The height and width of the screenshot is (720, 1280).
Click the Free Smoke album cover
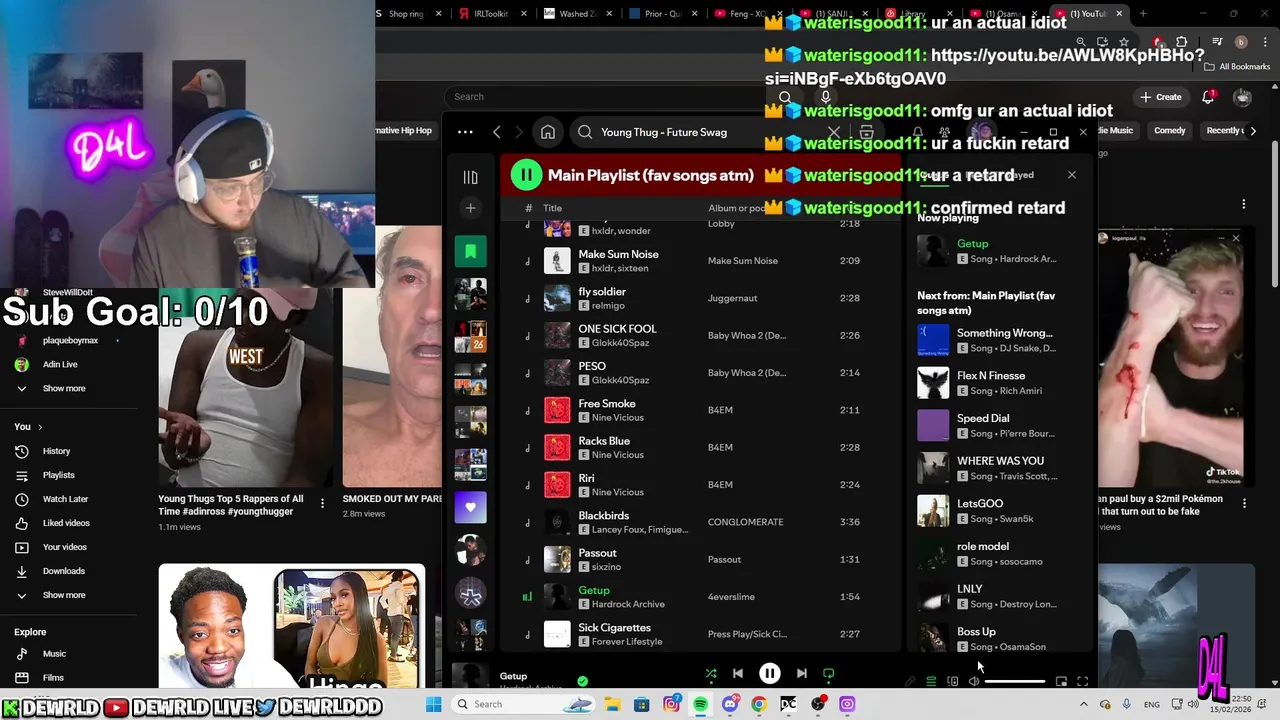pos(557,410)
